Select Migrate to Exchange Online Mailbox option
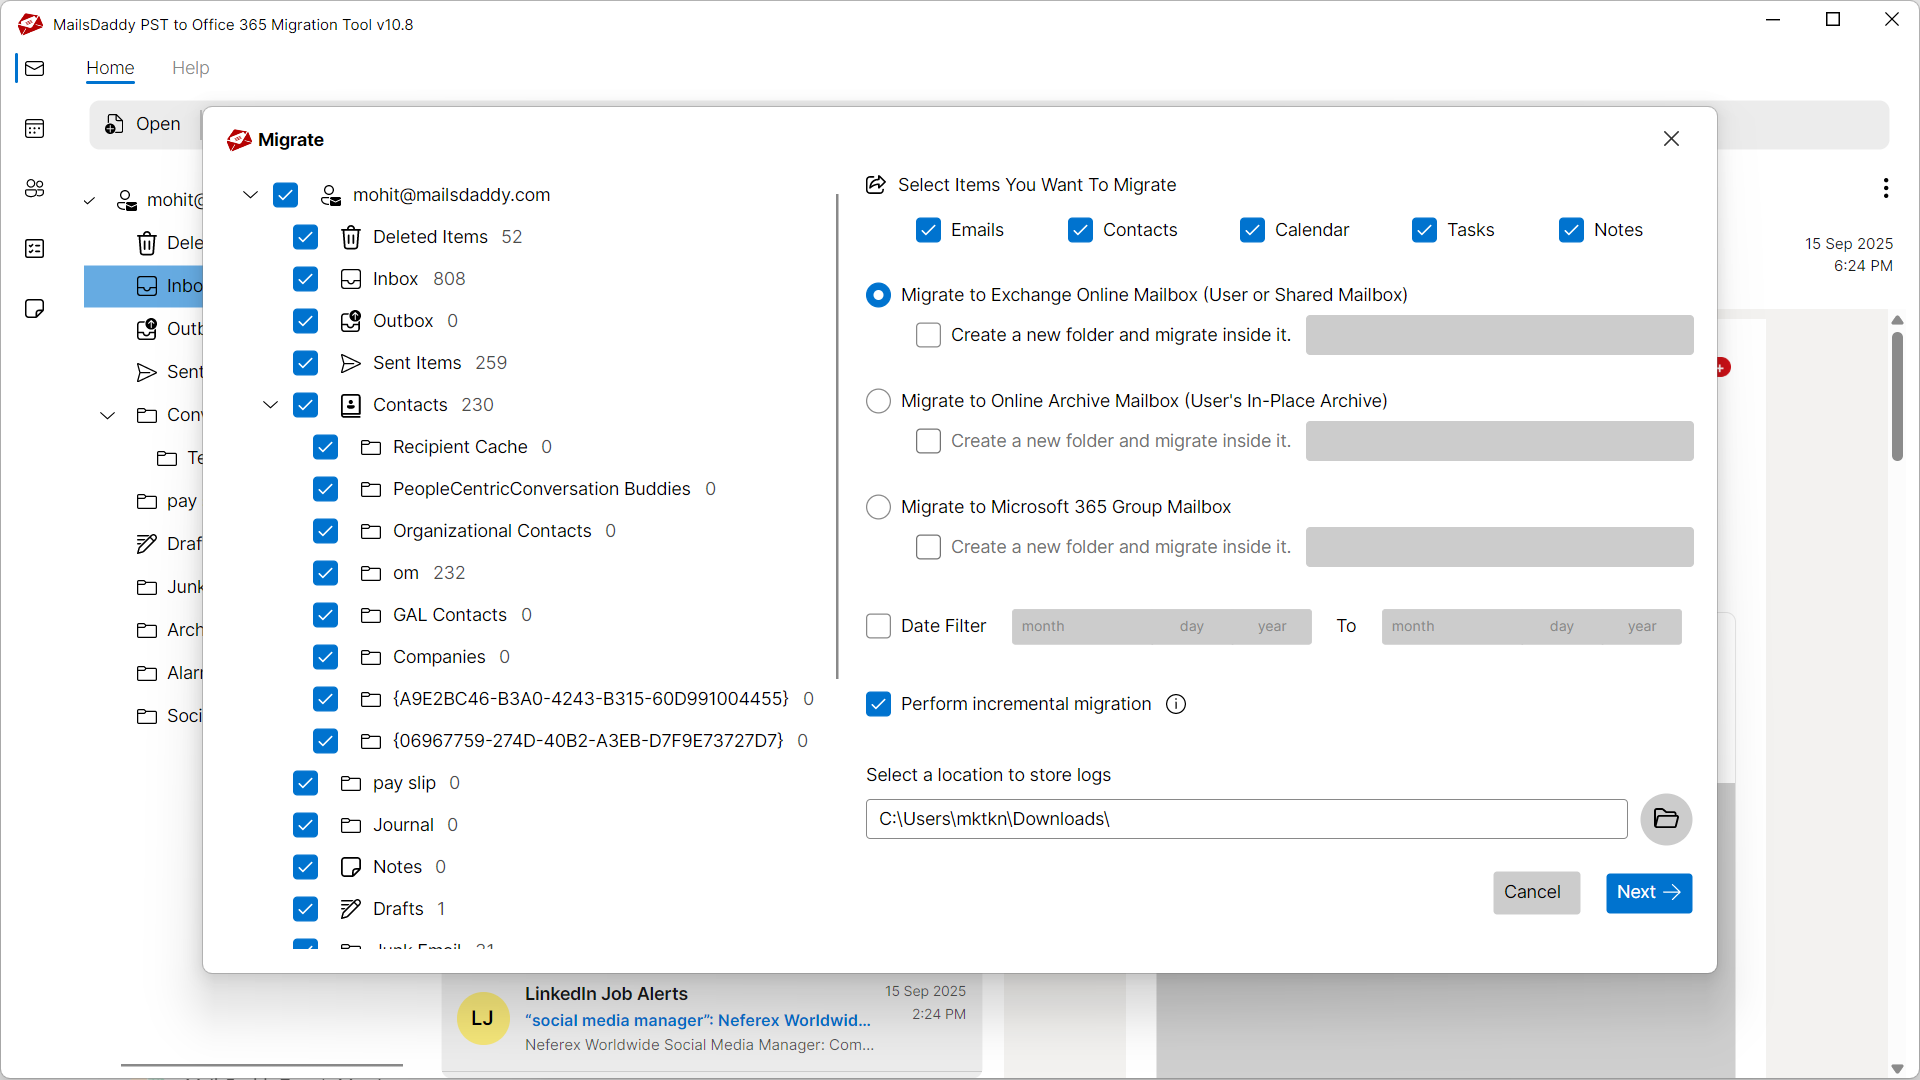1920x1080 pixels. pyautogui.click(x=878, y=295)
